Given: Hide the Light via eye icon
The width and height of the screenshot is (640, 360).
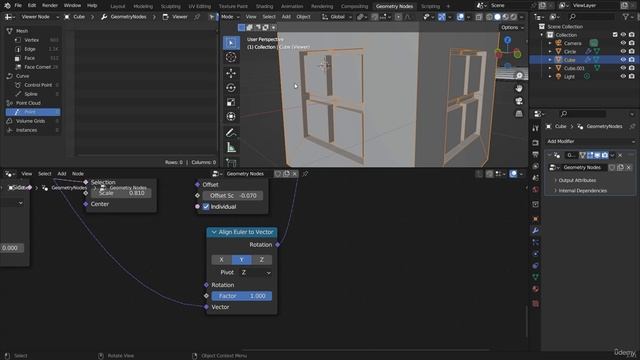Looking at the screenshot, I should click(x=623, y=77).
